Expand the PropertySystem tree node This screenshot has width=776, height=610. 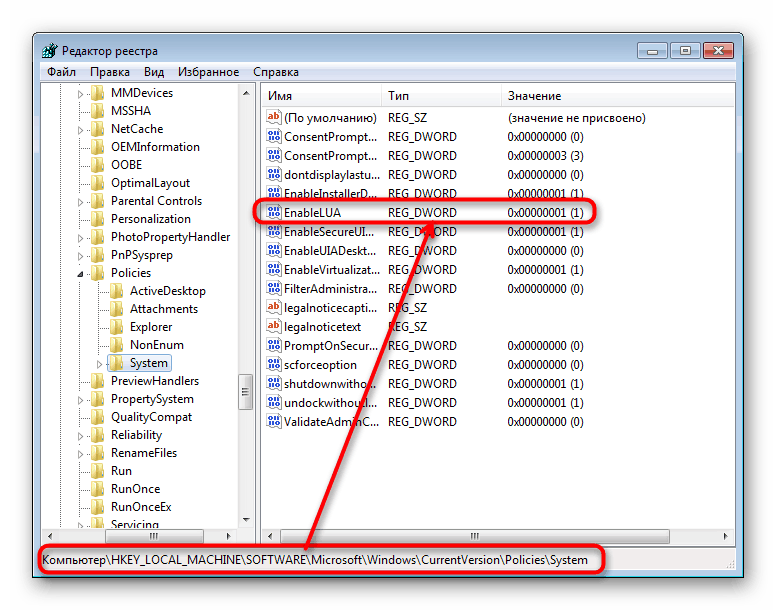(81, 400)
